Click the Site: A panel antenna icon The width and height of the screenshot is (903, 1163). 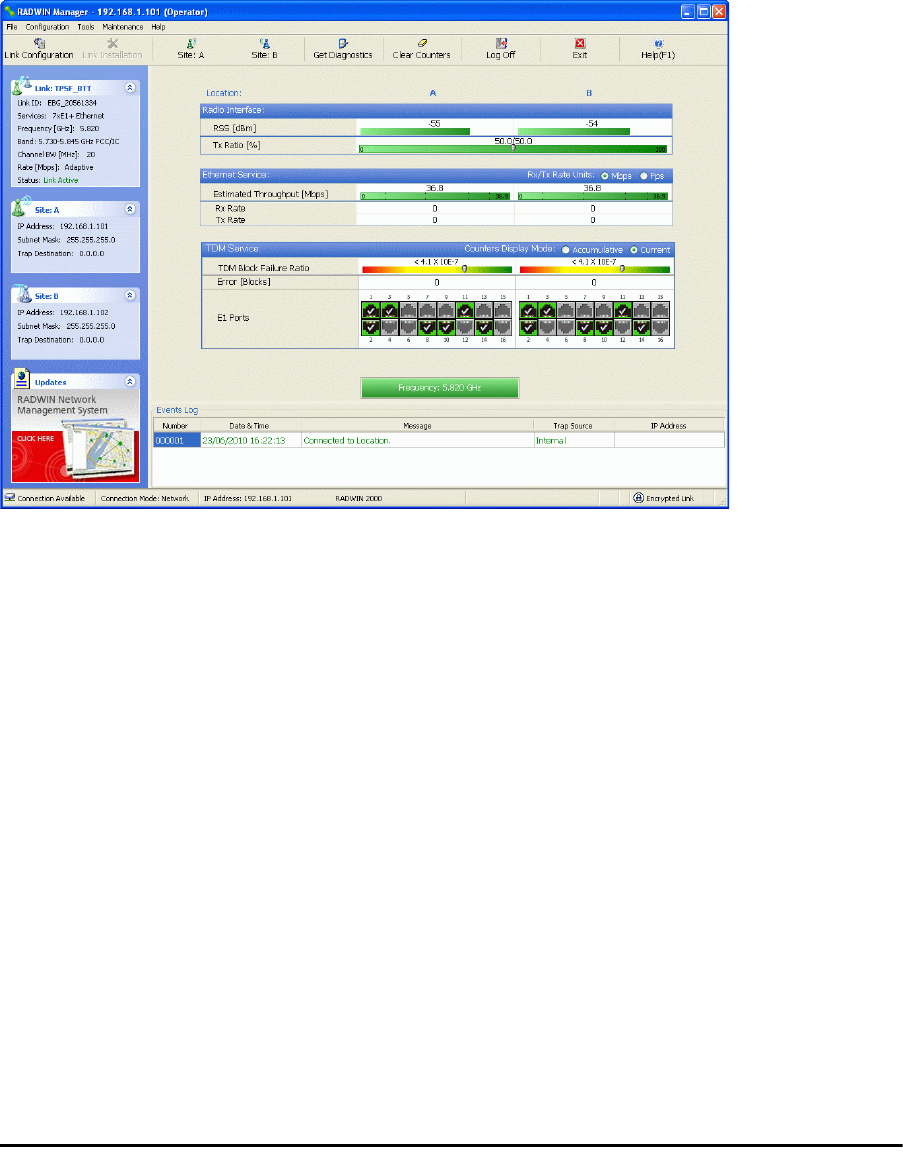21,207
